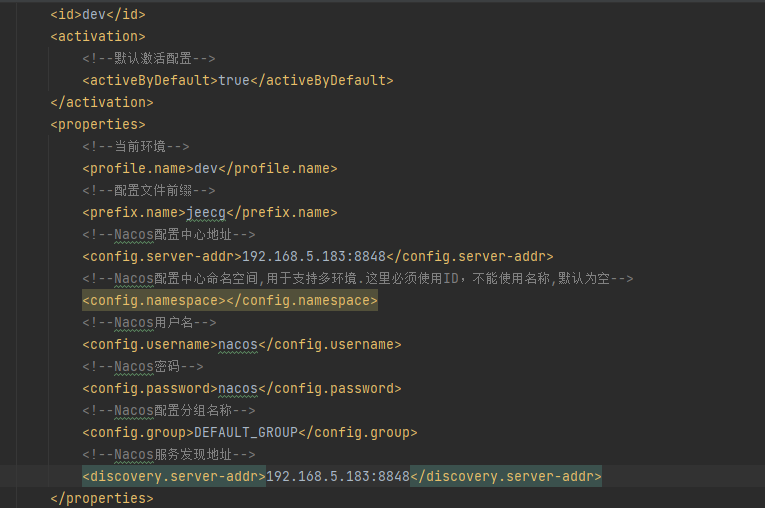
Task: Click the comment 默认激活配置
Action: pyautogui.click(x=149, y=59)
